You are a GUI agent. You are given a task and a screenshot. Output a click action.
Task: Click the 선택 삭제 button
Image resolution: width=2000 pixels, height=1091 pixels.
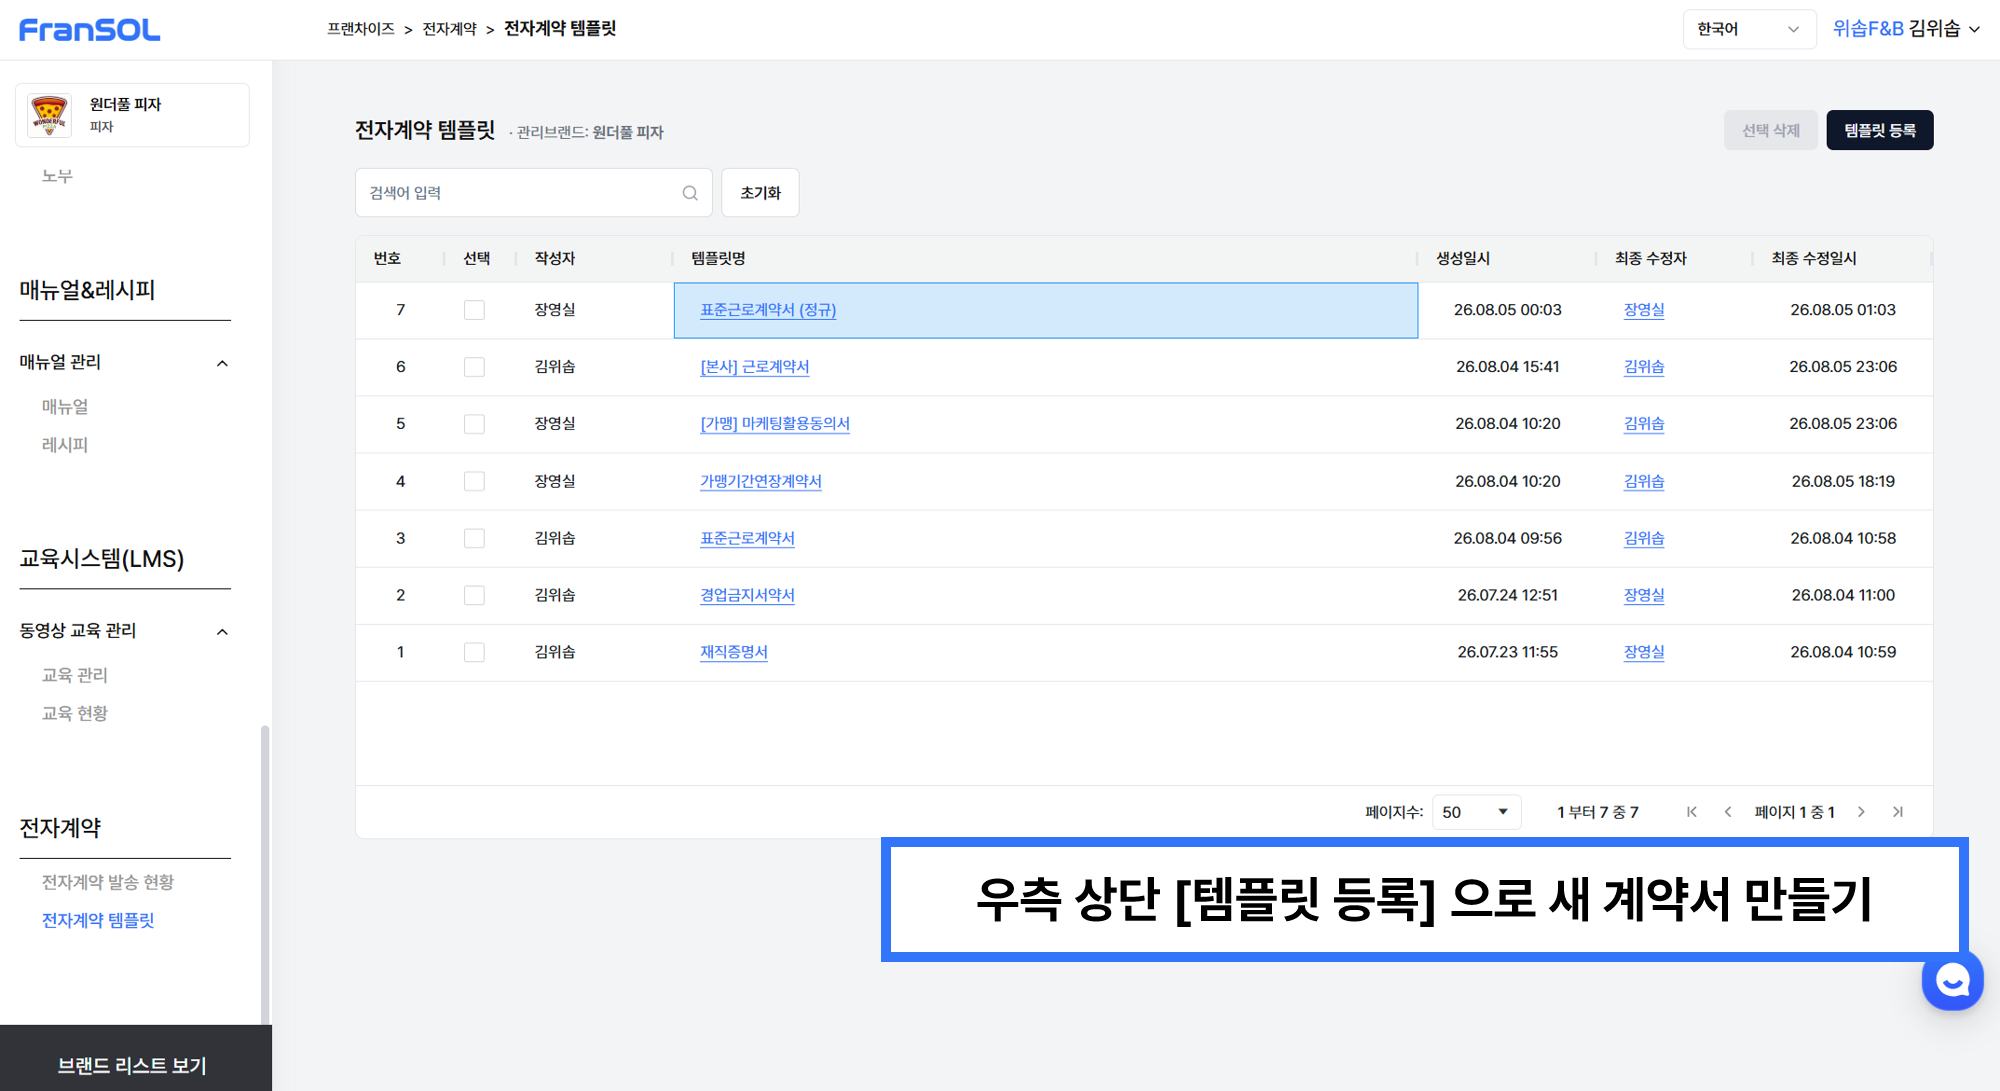pyautogui.click(x=1771, y=130)
